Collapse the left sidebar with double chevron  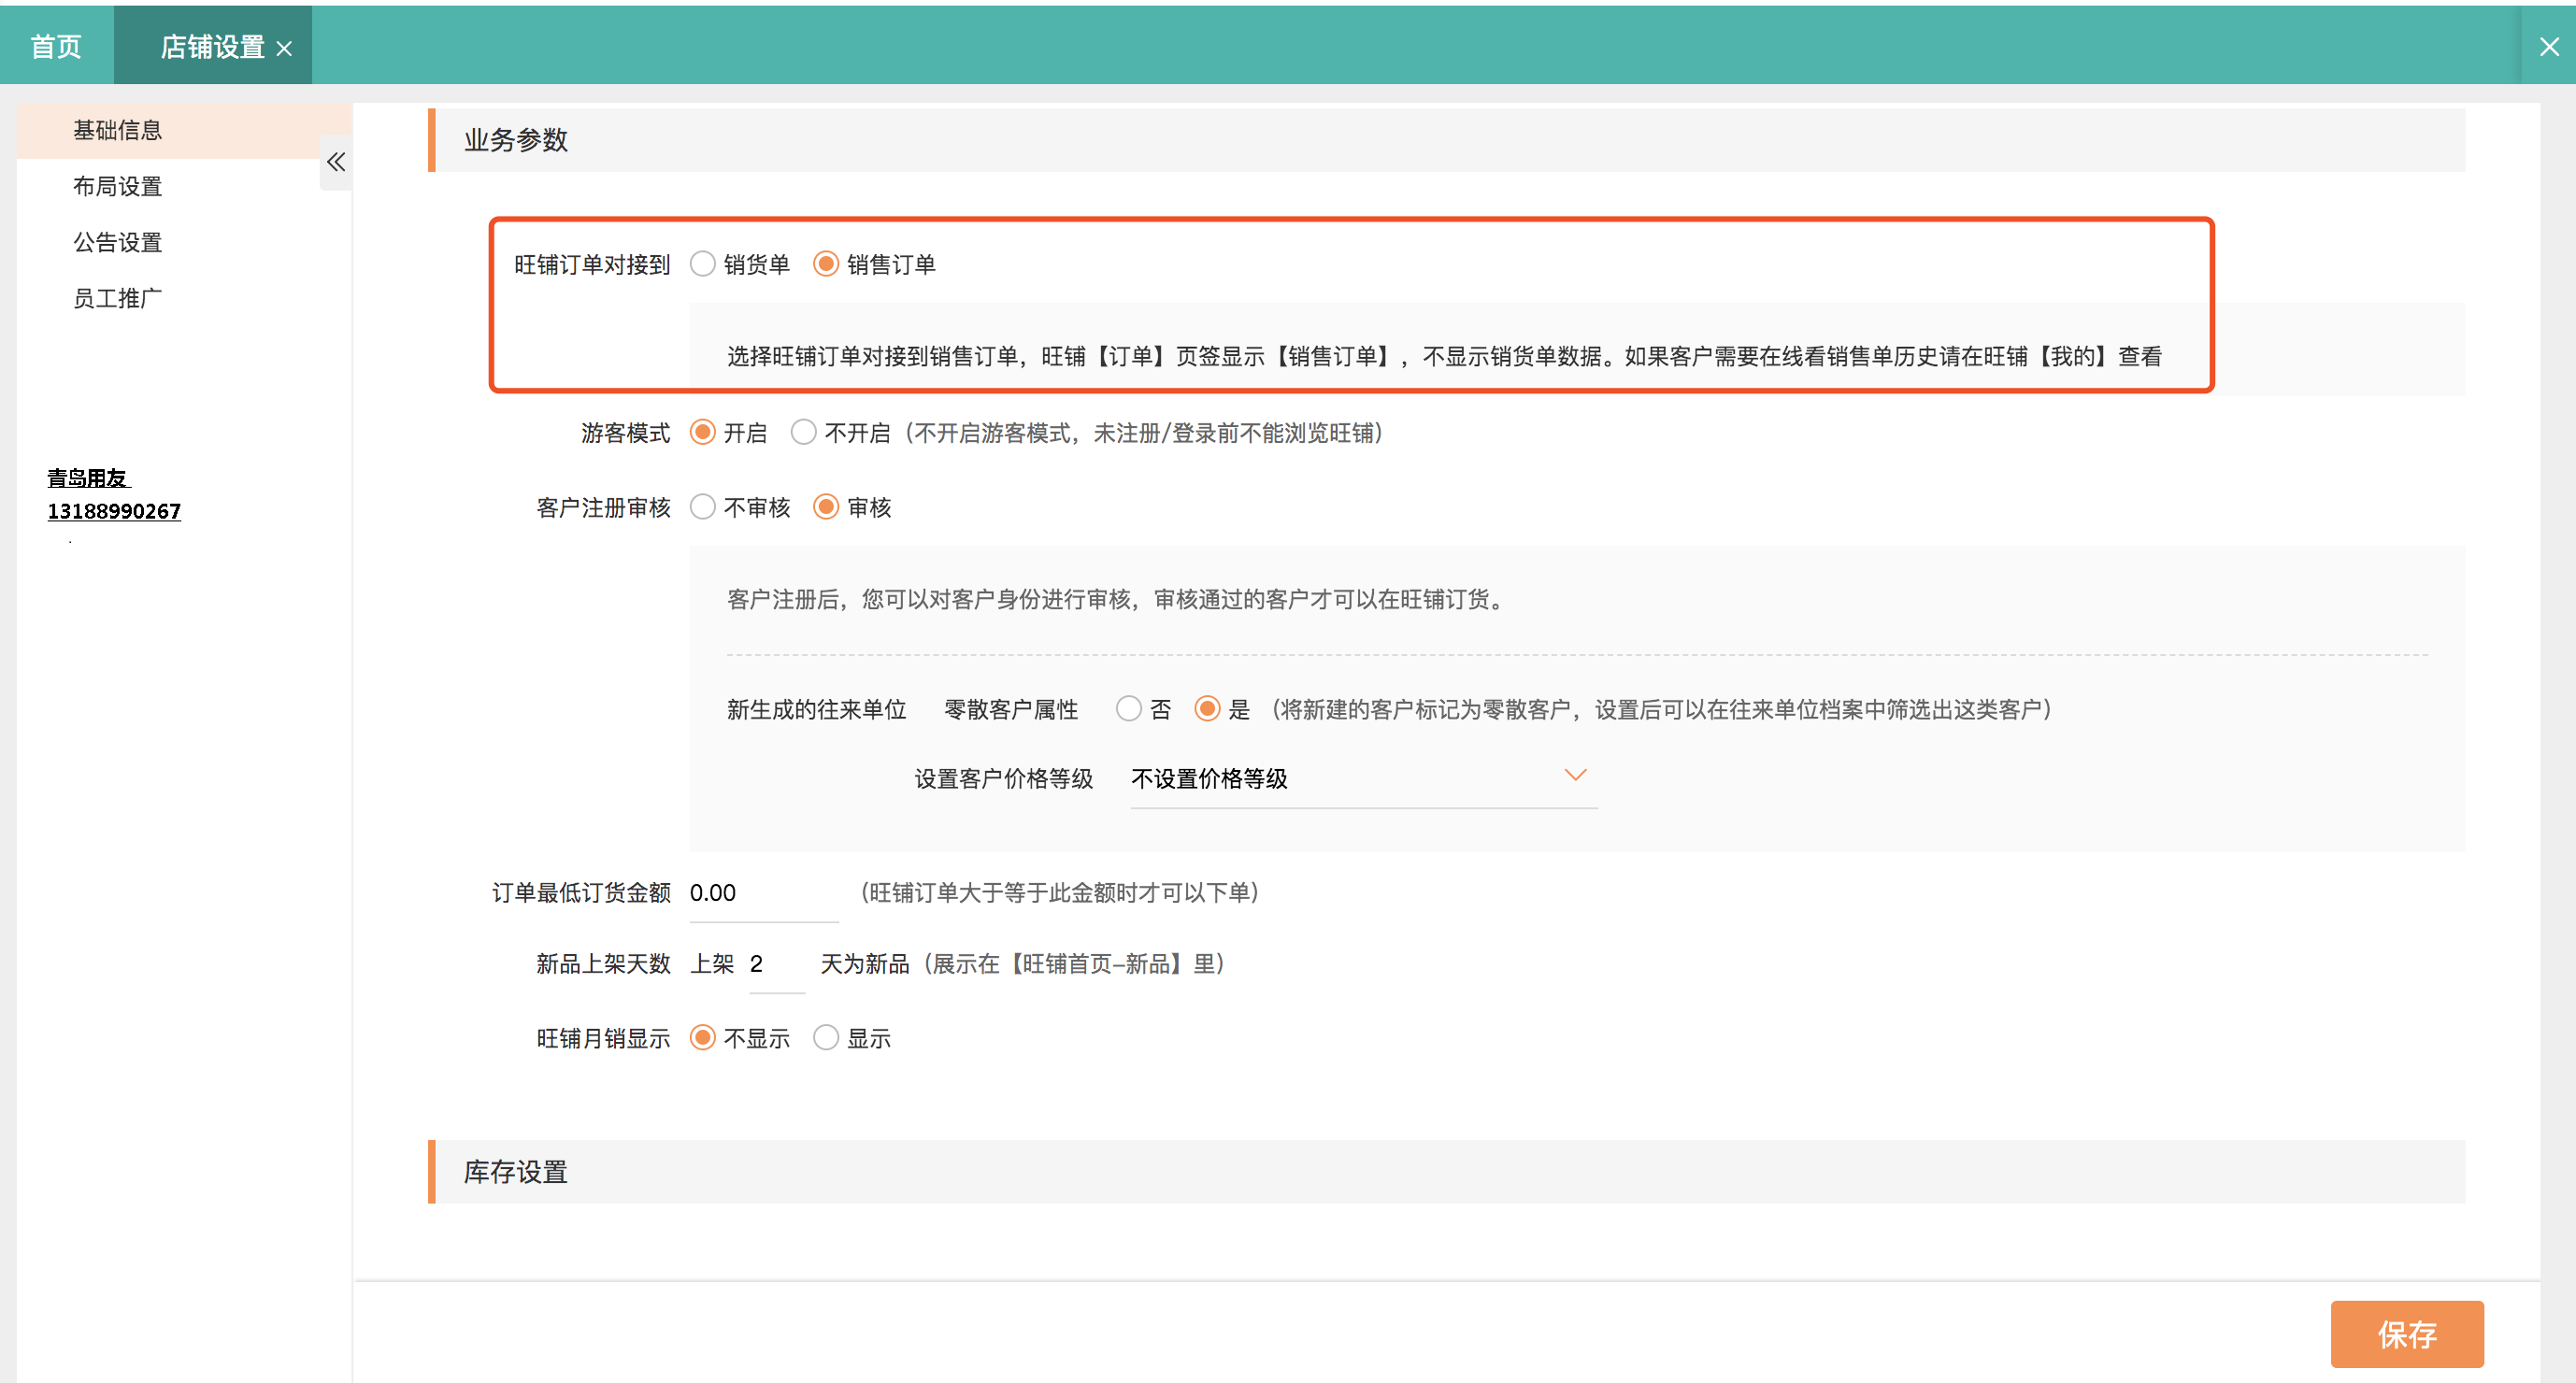[336, 162]
